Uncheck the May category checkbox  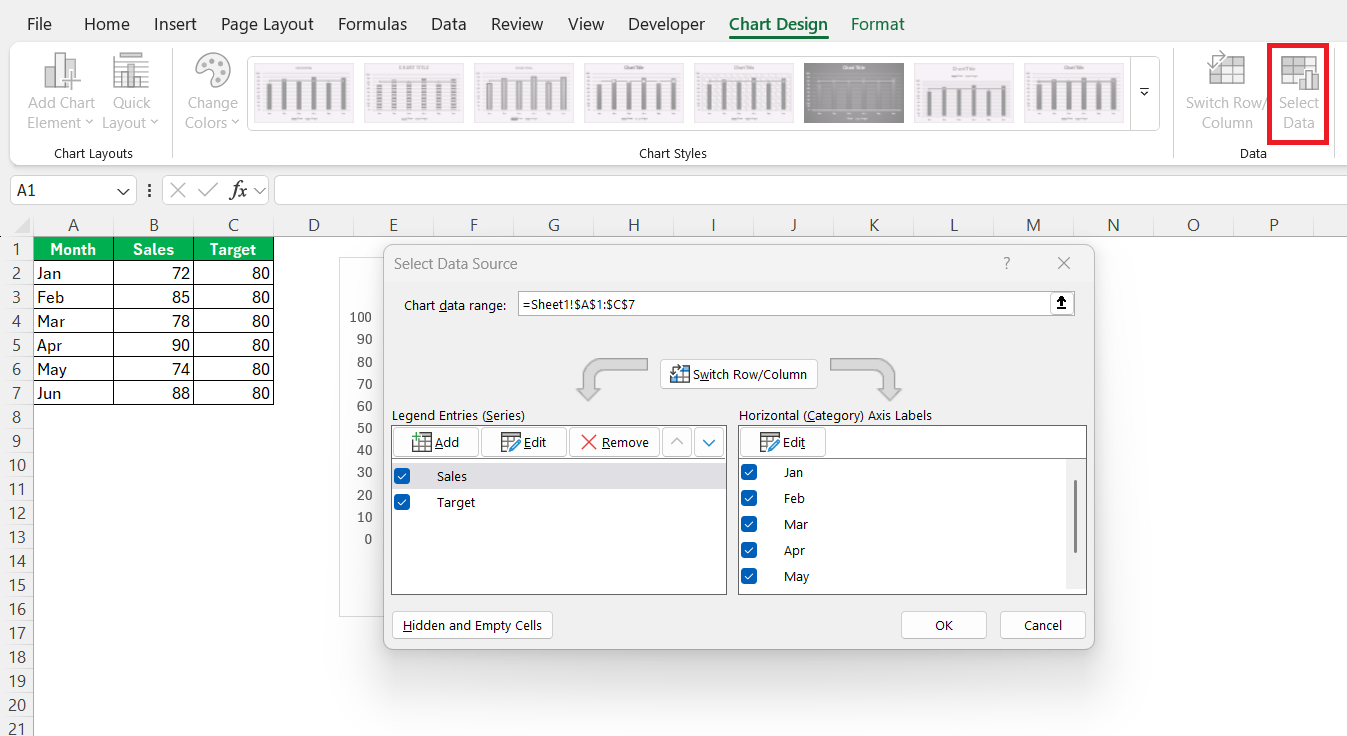(749, 576)
